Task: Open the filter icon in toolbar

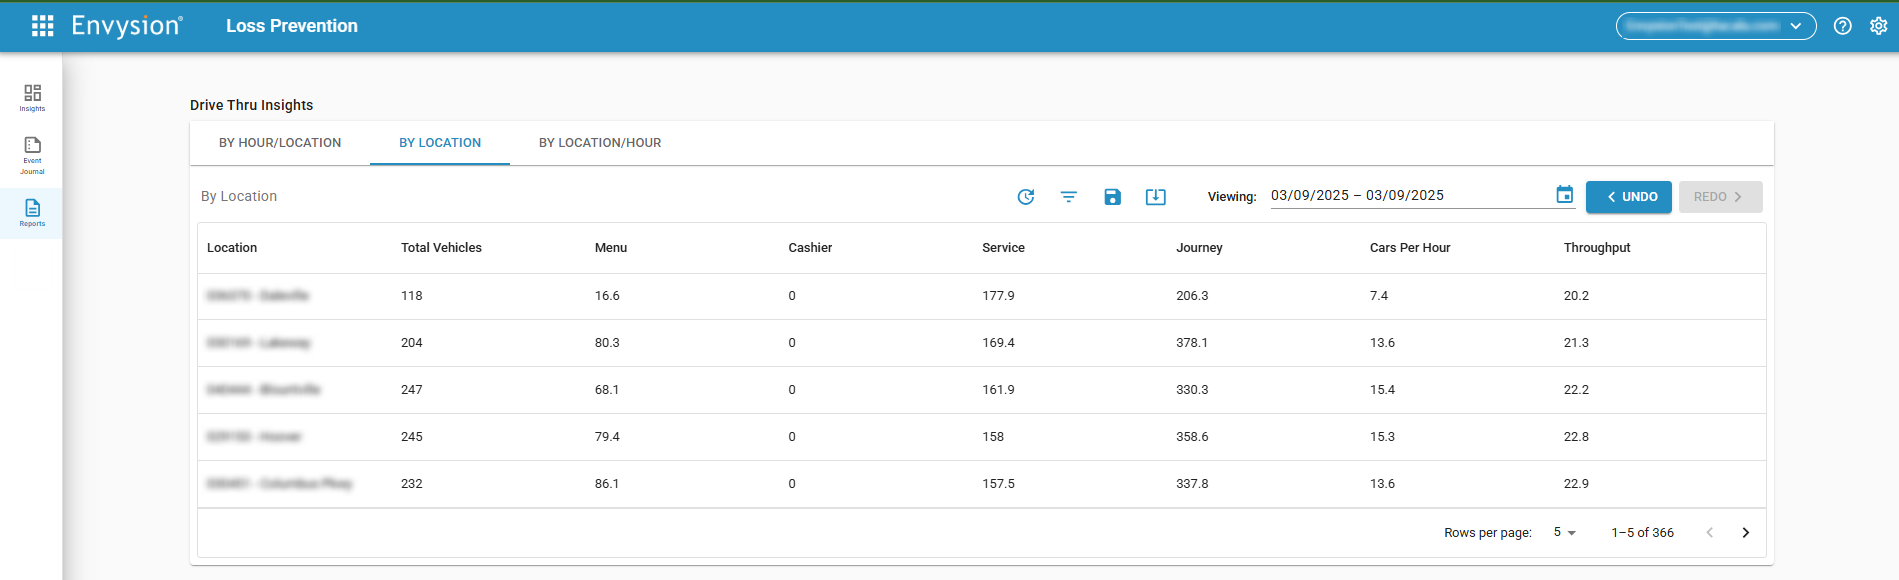Action: coord(1068,197)
